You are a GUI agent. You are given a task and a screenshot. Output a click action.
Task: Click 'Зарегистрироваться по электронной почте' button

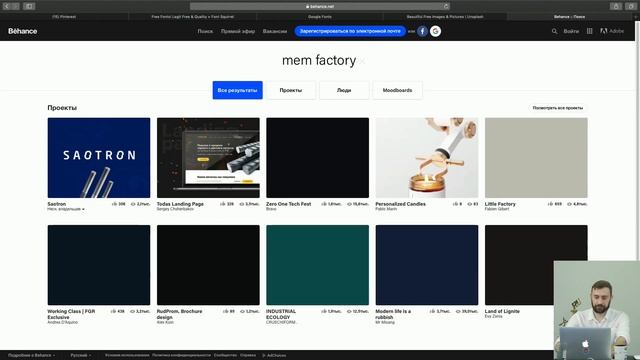(350, 31)
